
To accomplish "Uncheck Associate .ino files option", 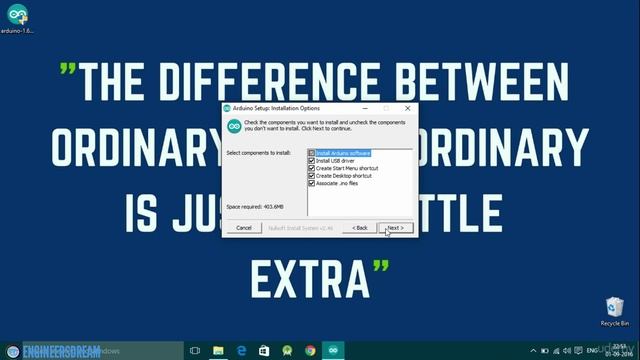I will click(x=311, y=183).
